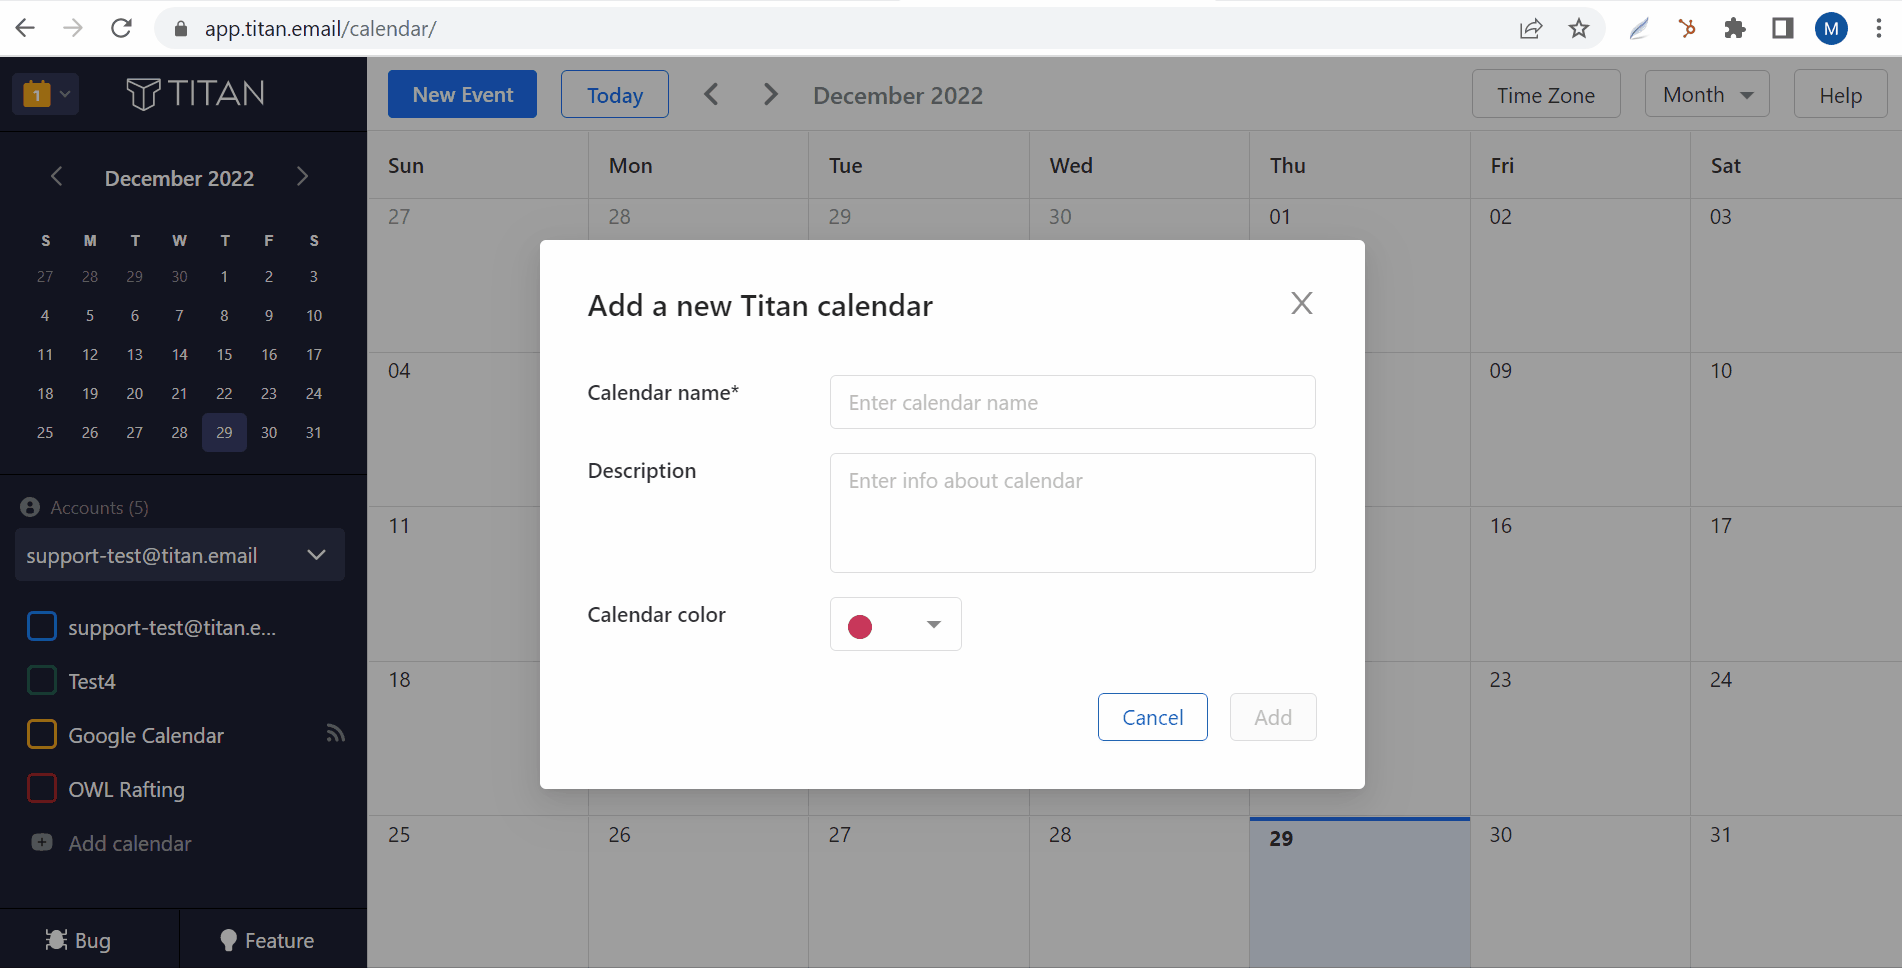The width and height of the screenshot is (1902, 968).
Task: Click the Titan logo
Action: coord(196,94)
